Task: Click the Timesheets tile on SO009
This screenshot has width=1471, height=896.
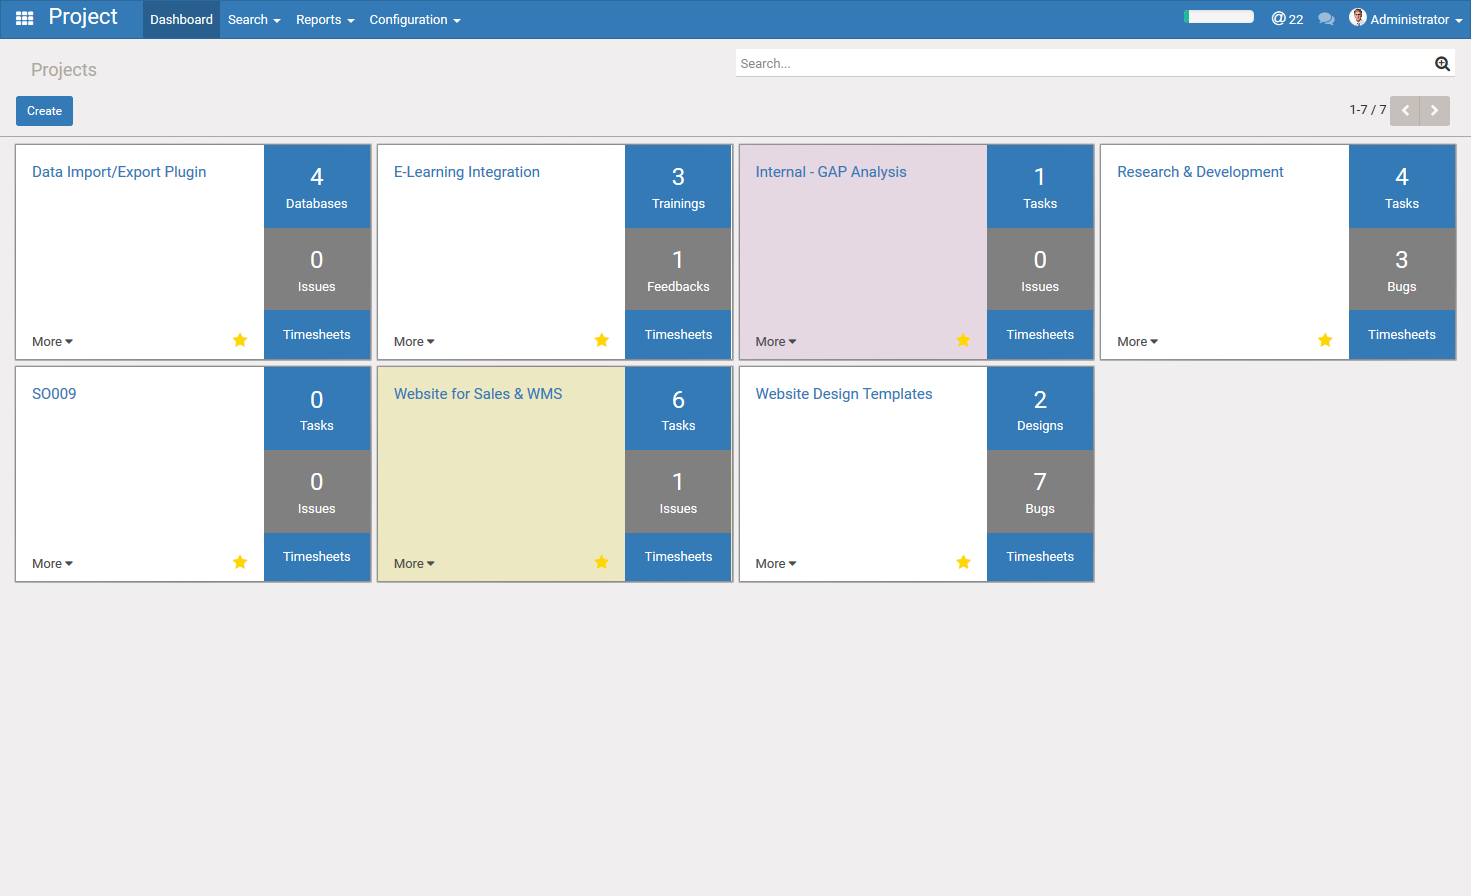Action: tap(316, 557)
